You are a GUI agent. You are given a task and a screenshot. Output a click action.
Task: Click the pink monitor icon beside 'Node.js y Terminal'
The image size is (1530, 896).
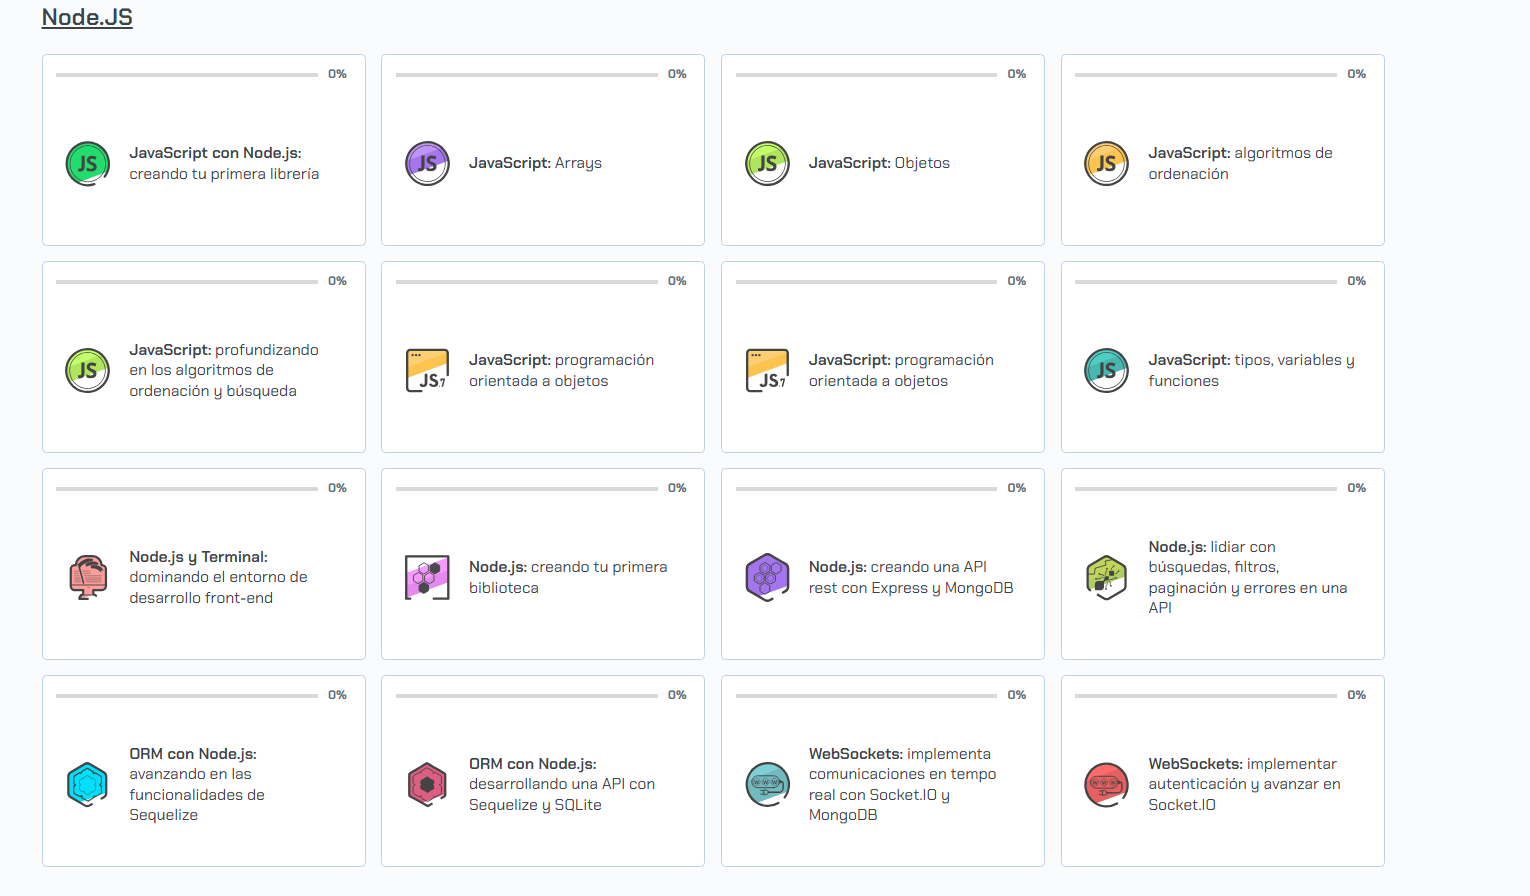click(88, 578)
